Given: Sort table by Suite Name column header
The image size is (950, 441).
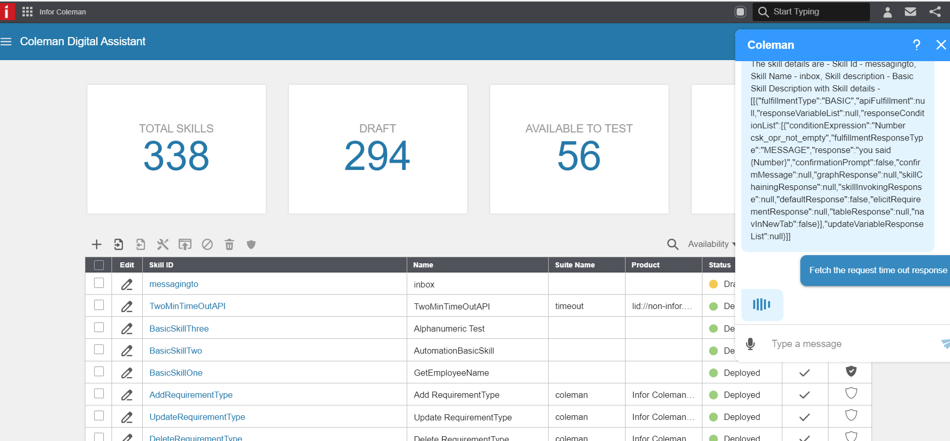Looking at the screenshot, I should [x=575, y=265].
